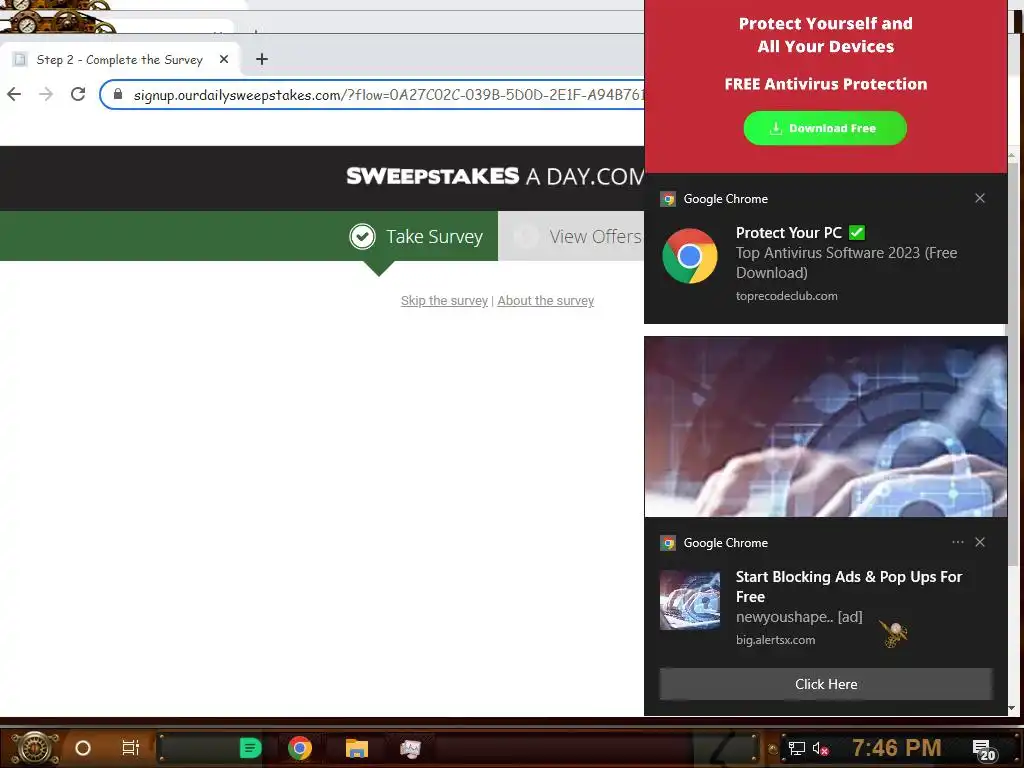Open the About the survey link
The height and width of the screenshot is (768, 1024).
pyautogui.click(x=546, y=301)
